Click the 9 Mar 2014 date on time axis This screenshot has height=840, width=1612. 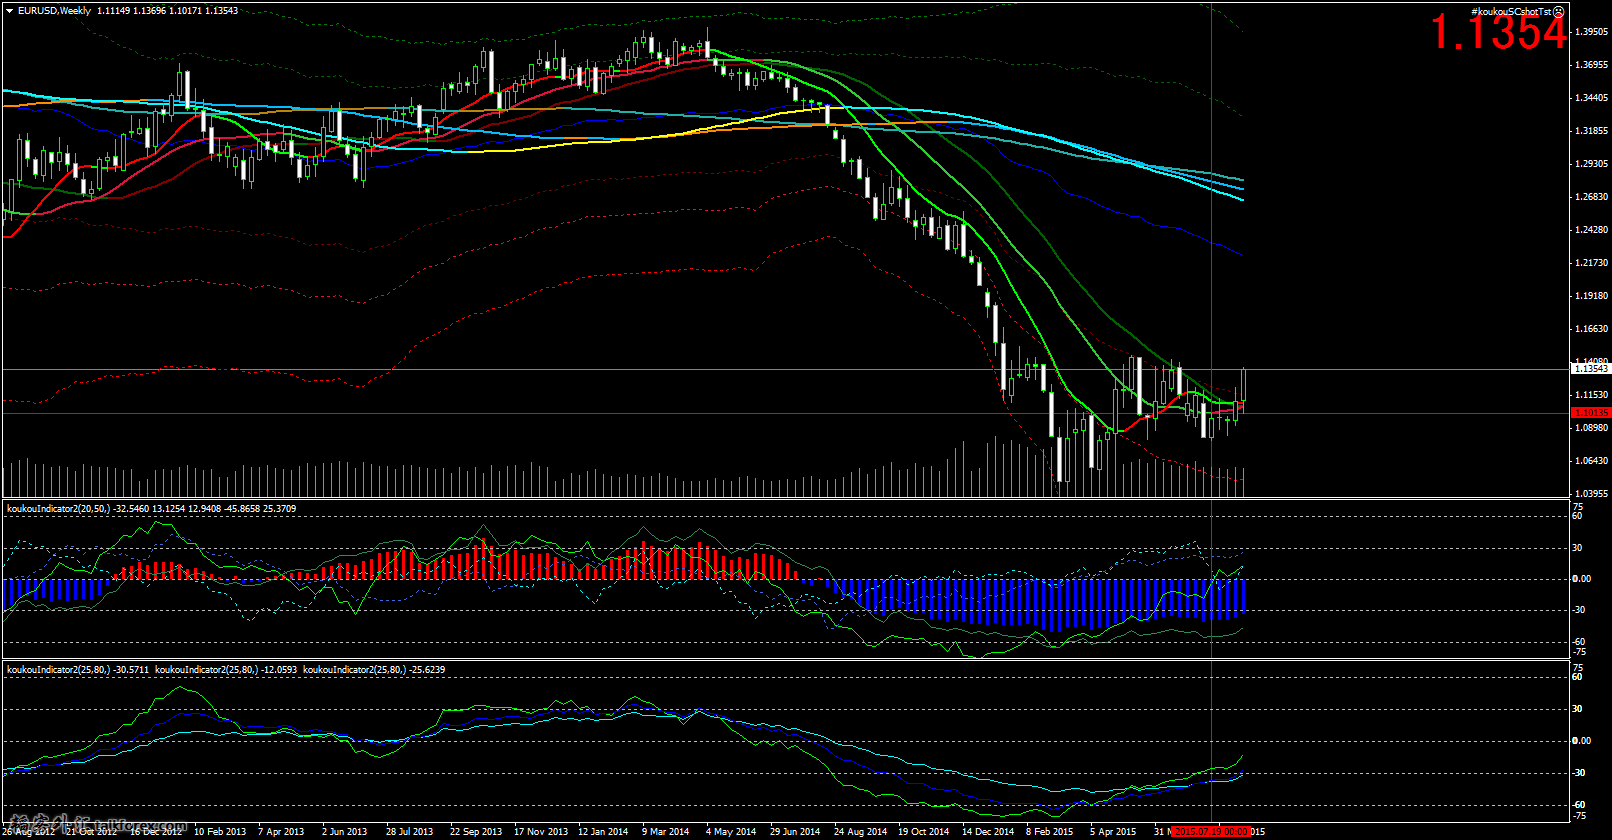[x=666, y=832]
